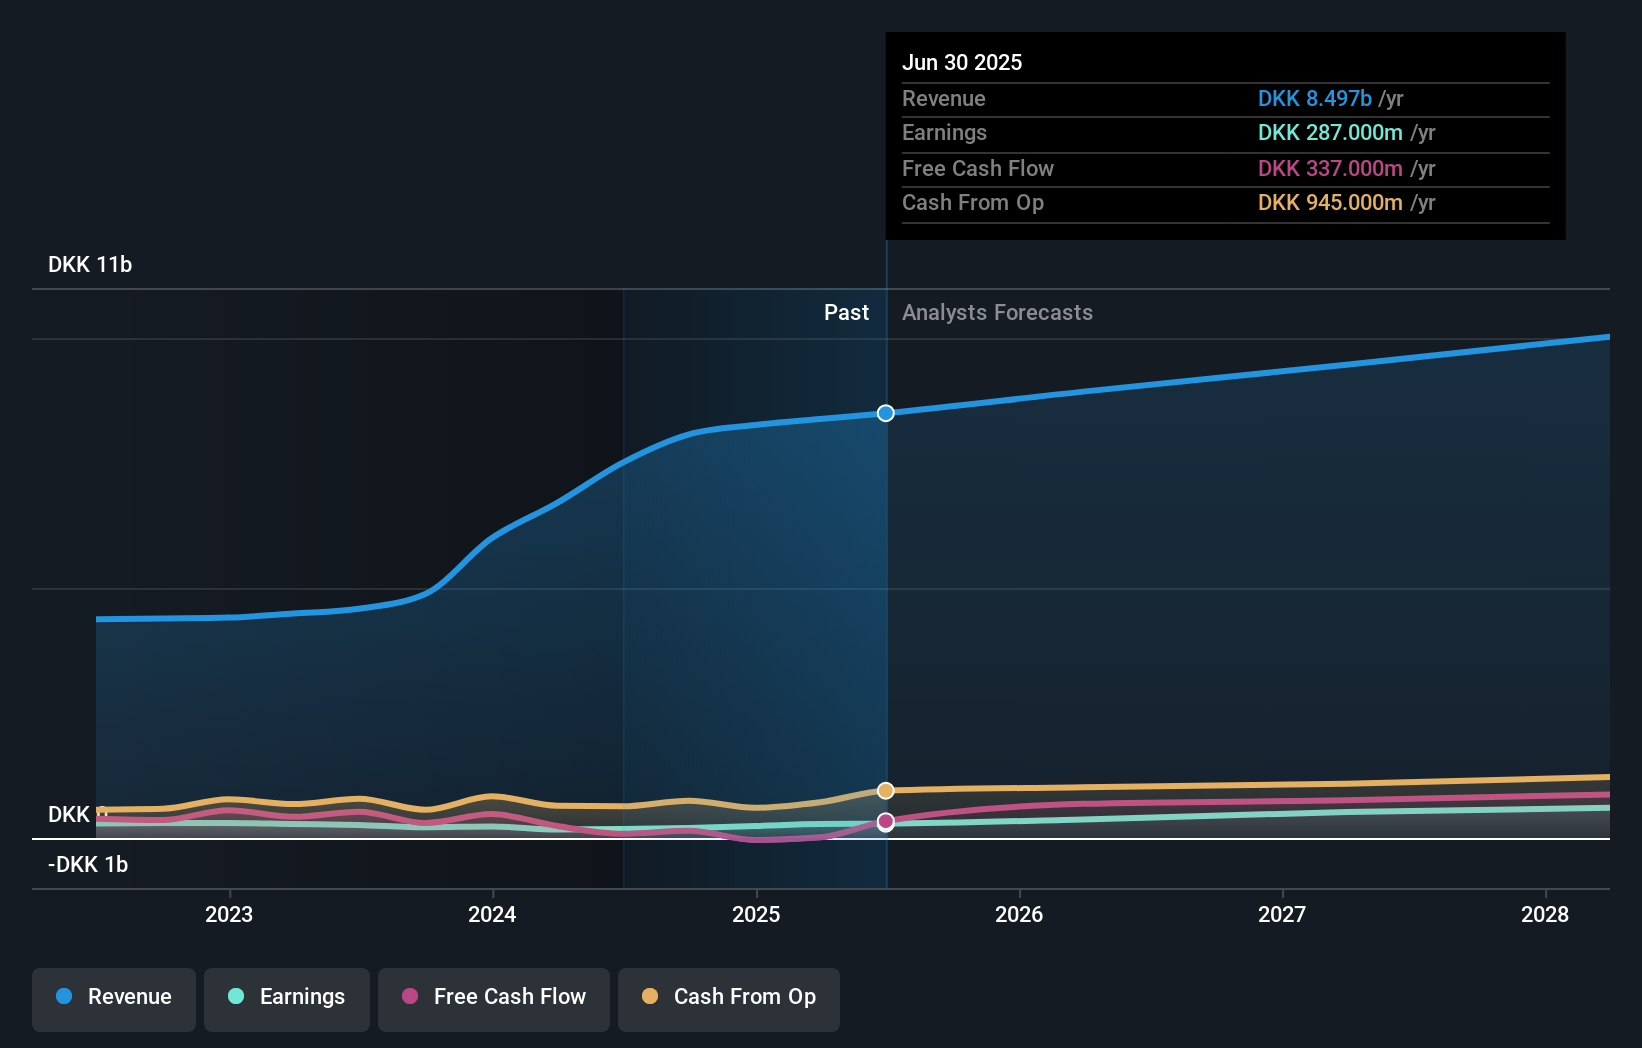Expand the Cash From Op legend entry

pyautogui.click(x=729, y=996)
